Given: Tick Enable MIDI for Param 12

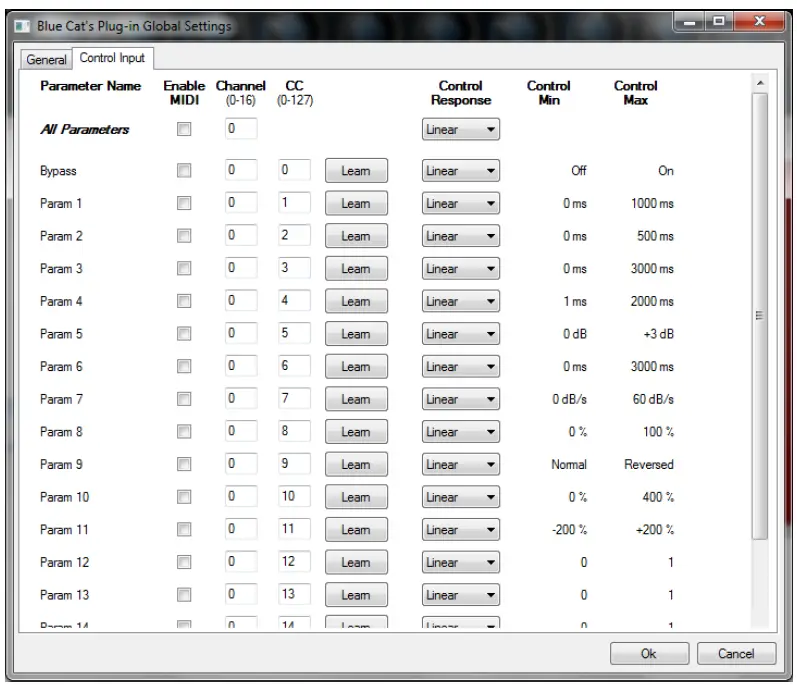Looking at the screenshot, I should click(184, 562).
